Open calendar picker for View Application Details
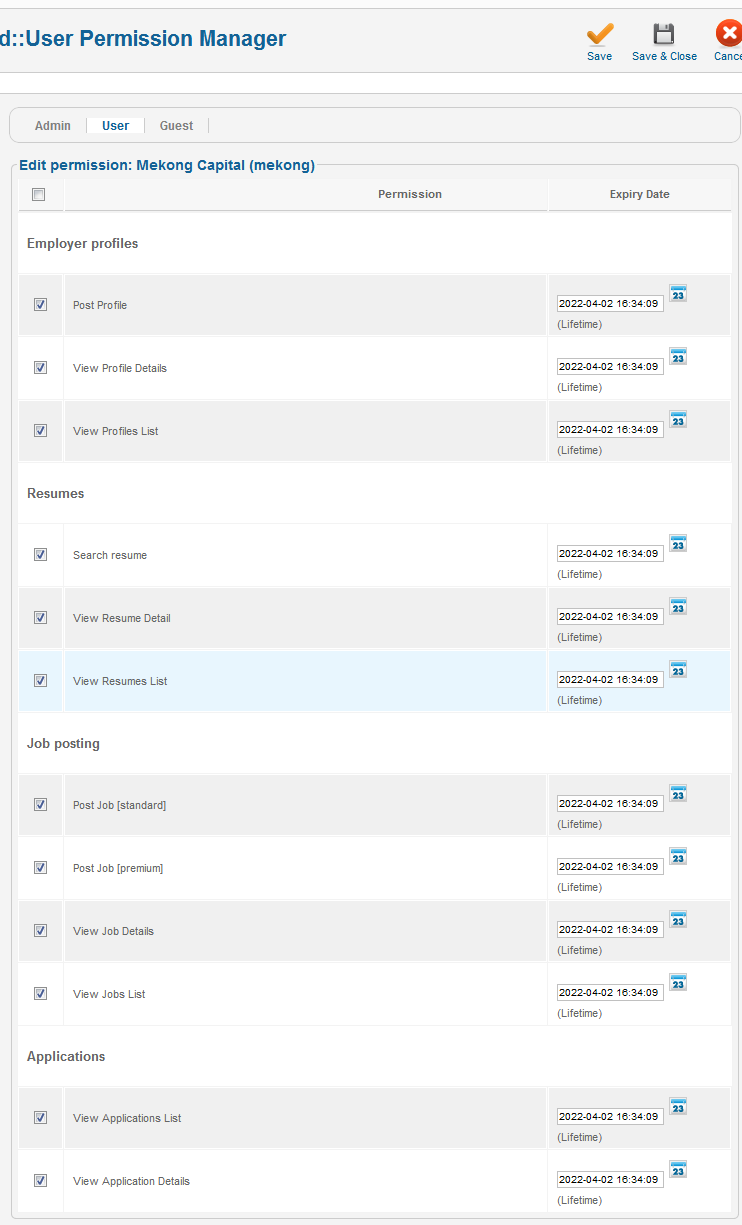Image resolution: width=742 pixels, height=1225 pixels. tap(678, 1170)
